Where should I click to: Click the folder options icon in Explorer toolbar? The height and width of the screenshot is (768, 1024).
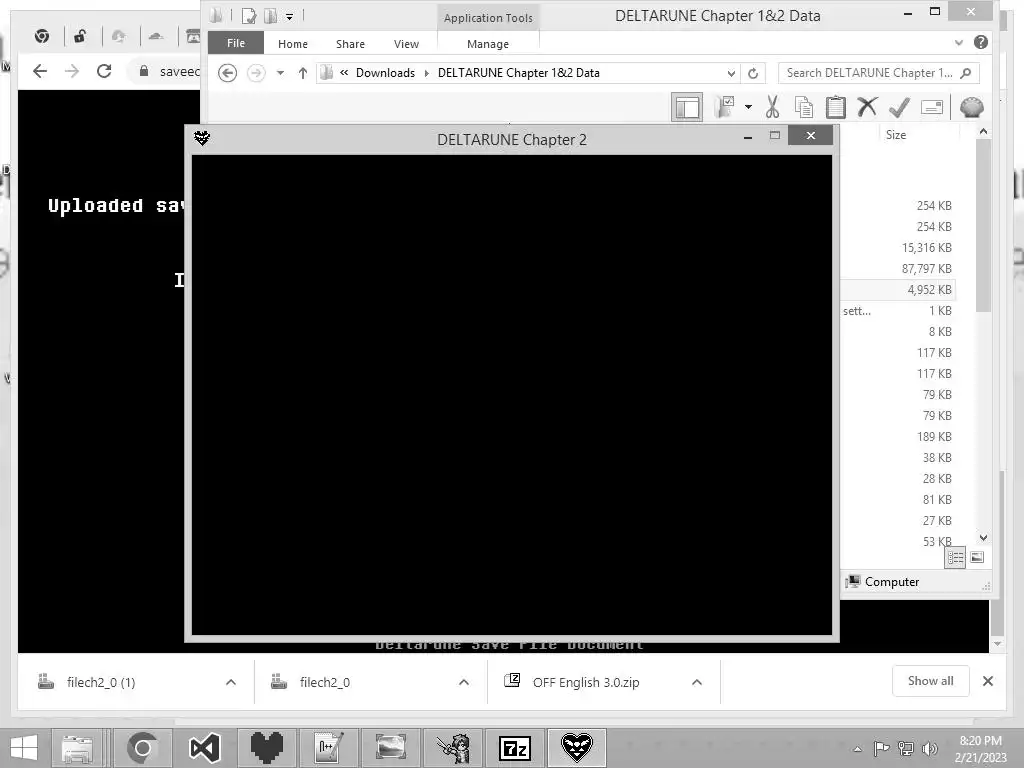point(725,106)
